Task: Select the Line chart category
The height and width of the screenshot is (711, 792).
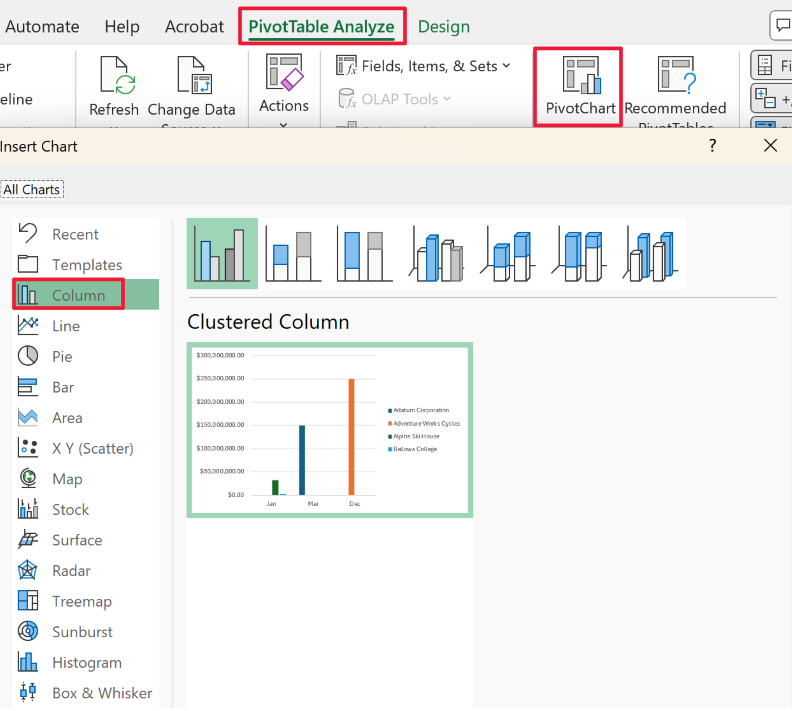Action: coord(86,326)
